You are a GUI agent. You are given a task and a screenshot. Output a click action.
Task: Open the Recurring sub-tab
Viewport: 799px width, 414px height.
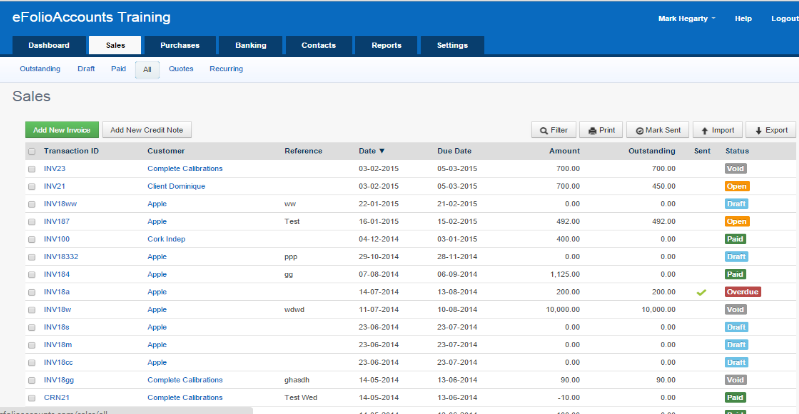tap(226, 69)
